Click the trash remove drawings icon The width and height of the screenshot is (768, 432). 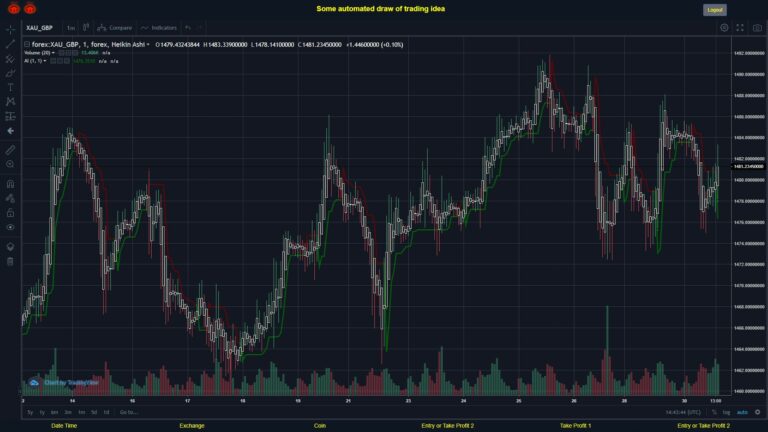coord(10,261)
